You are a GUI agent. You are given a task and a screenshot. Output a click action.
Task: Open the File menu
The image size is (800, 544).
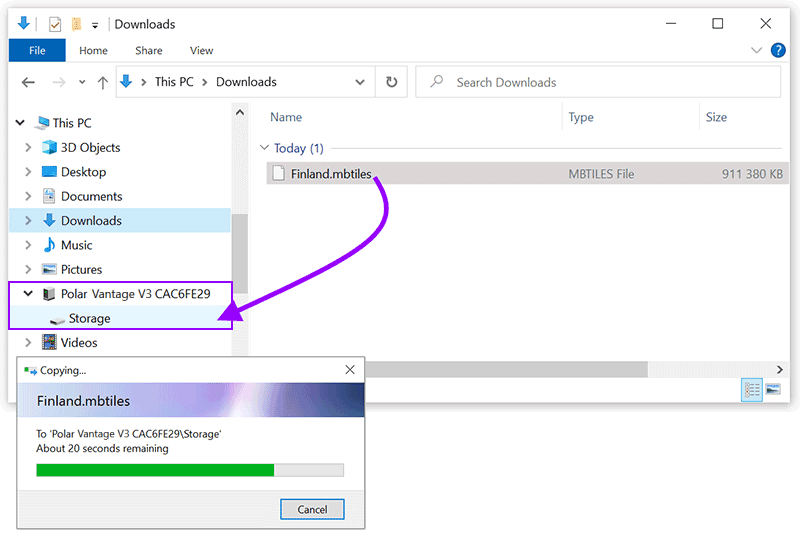tap(37, 50)
